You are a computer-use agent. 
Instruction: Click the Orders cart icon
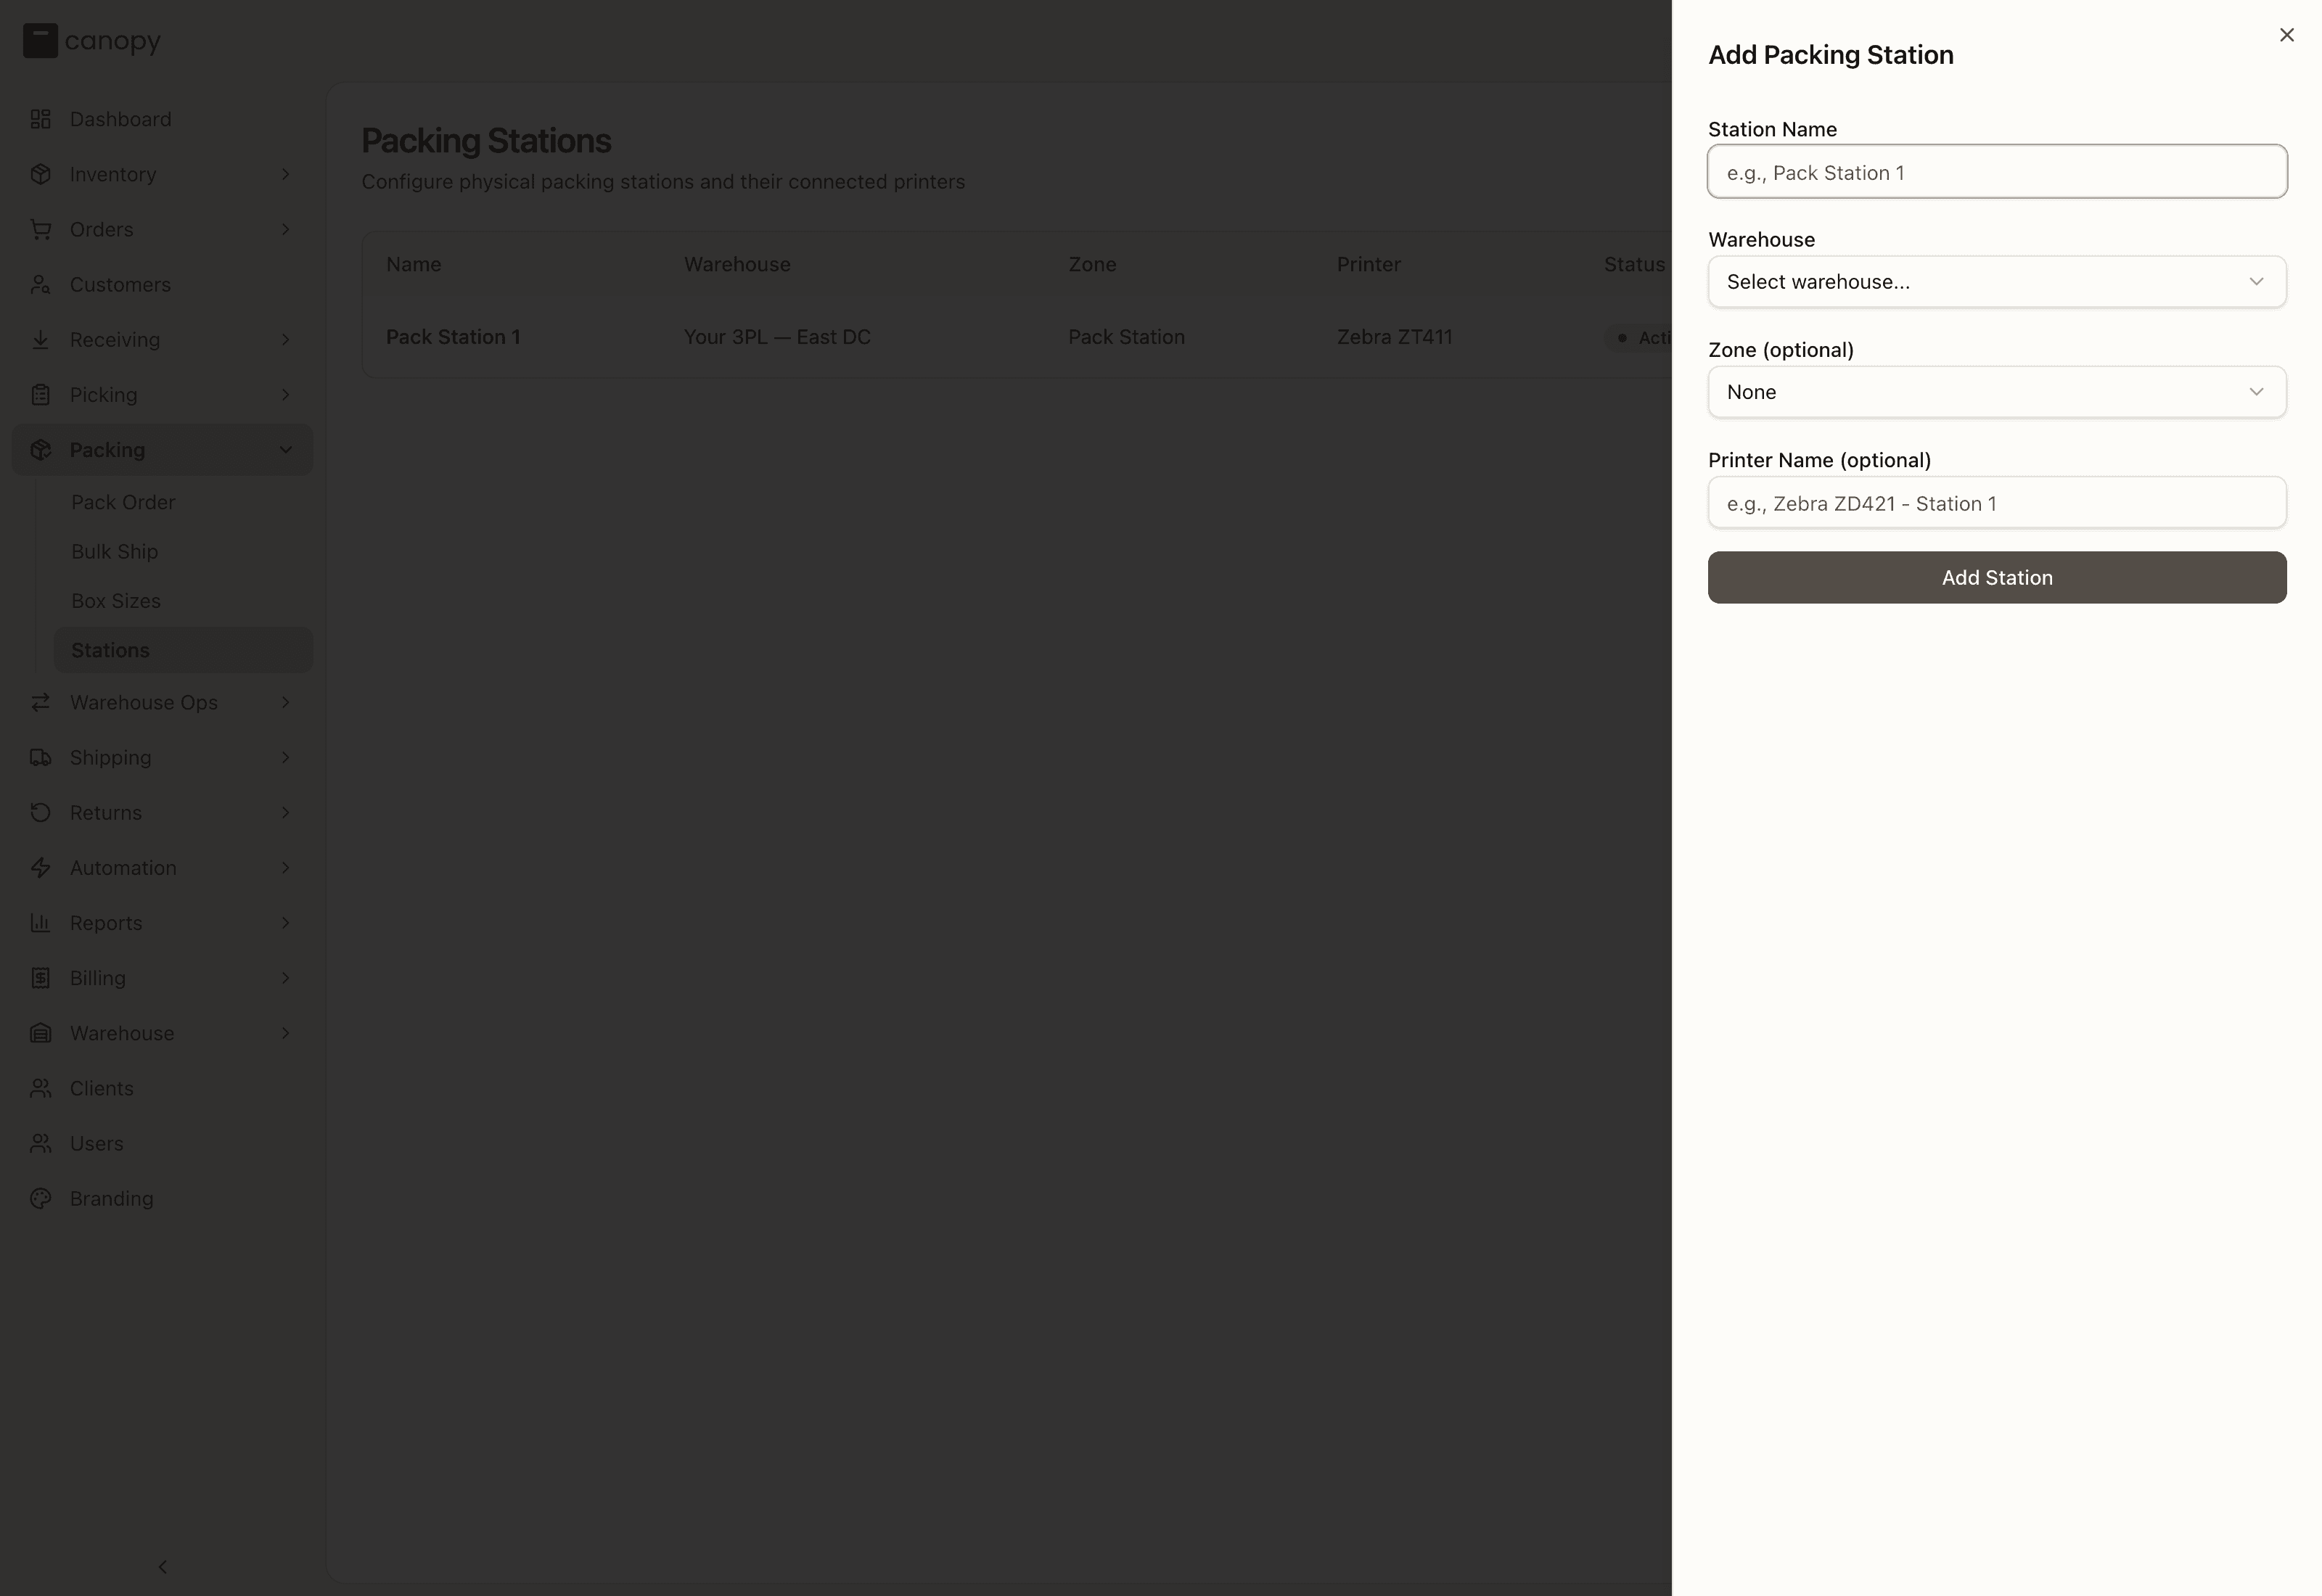pyautogui.click(x=40, y=229)
